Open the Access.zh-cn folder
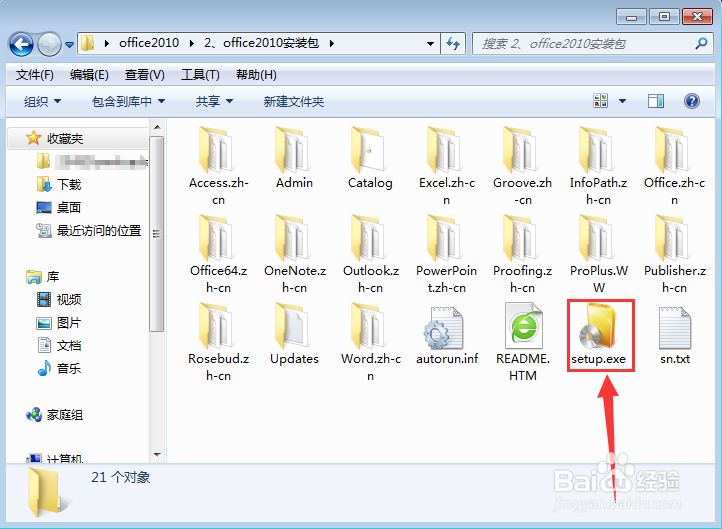Viewport: 722px width, 529px height. point(218,166)
